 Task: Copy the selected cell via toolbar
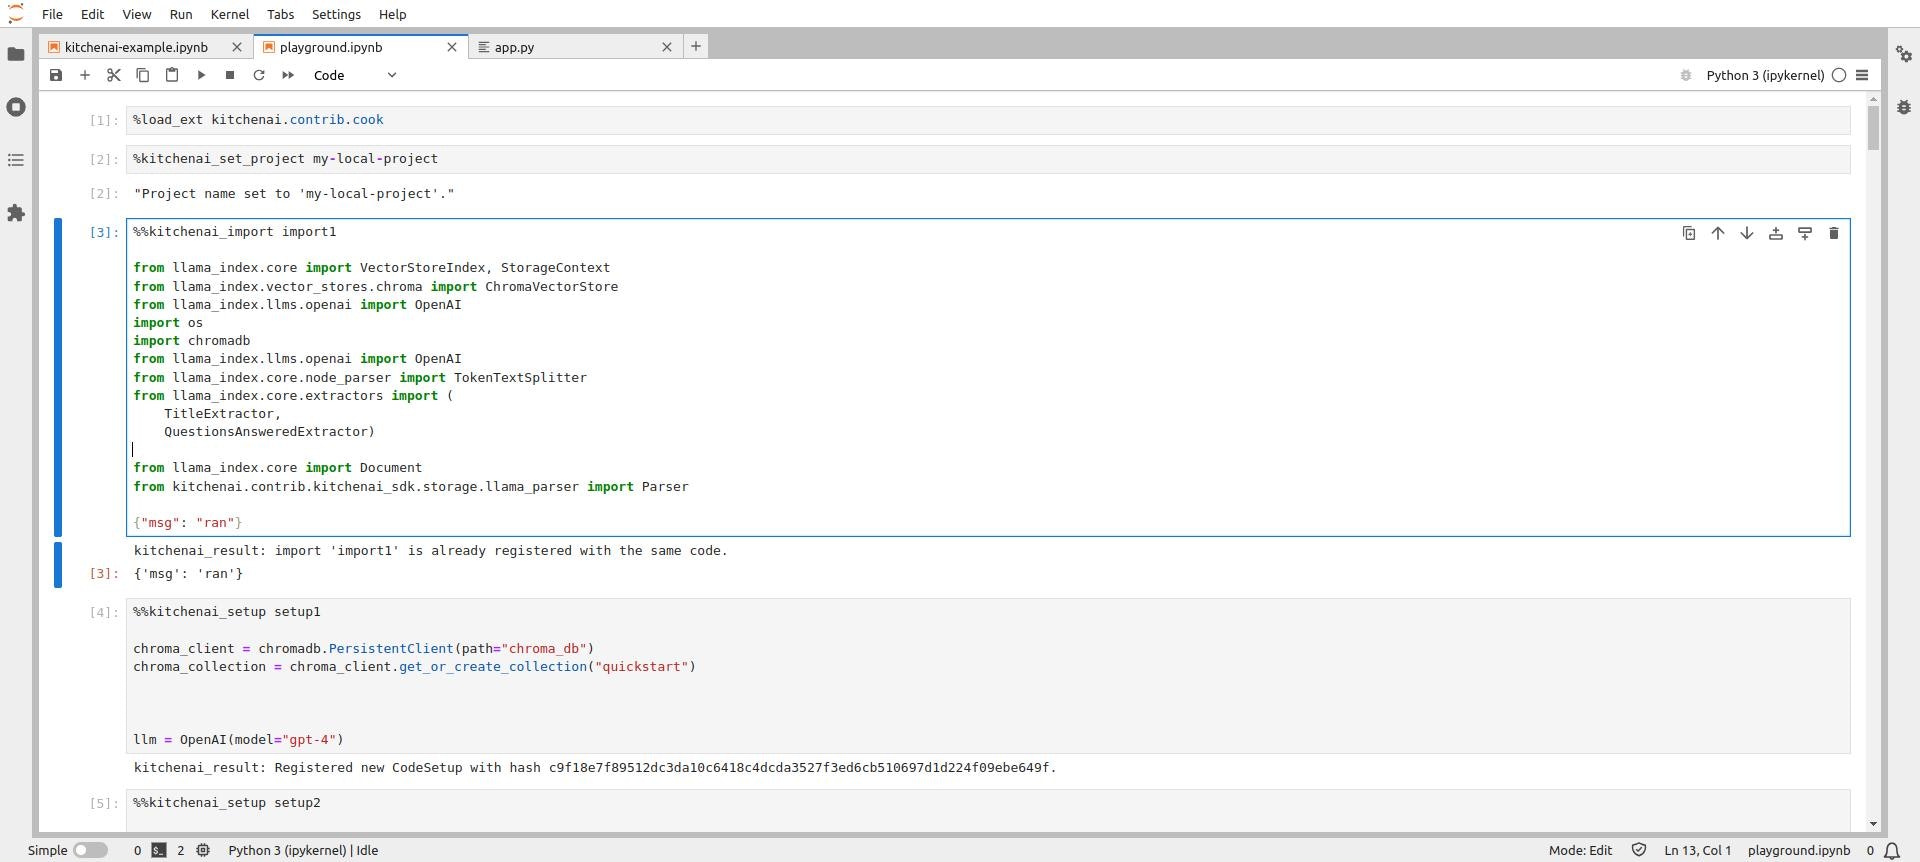coord(143,75)
